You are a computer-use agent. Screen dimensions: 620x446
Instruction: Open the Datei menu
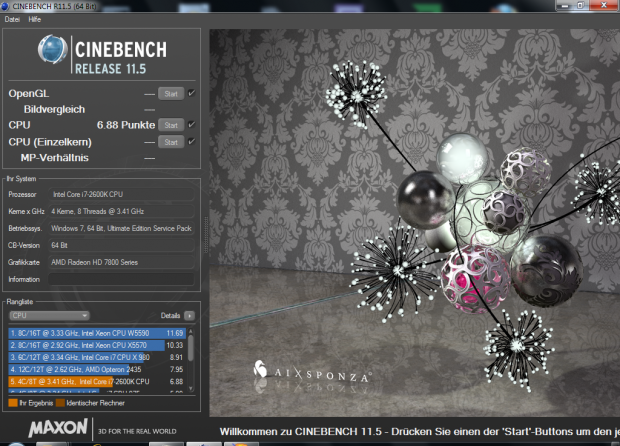tap(12, 19)
